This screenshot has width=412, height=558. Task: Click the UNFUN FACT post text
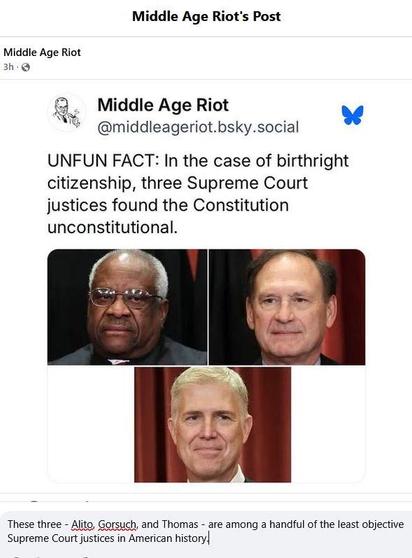click(198, 194)
